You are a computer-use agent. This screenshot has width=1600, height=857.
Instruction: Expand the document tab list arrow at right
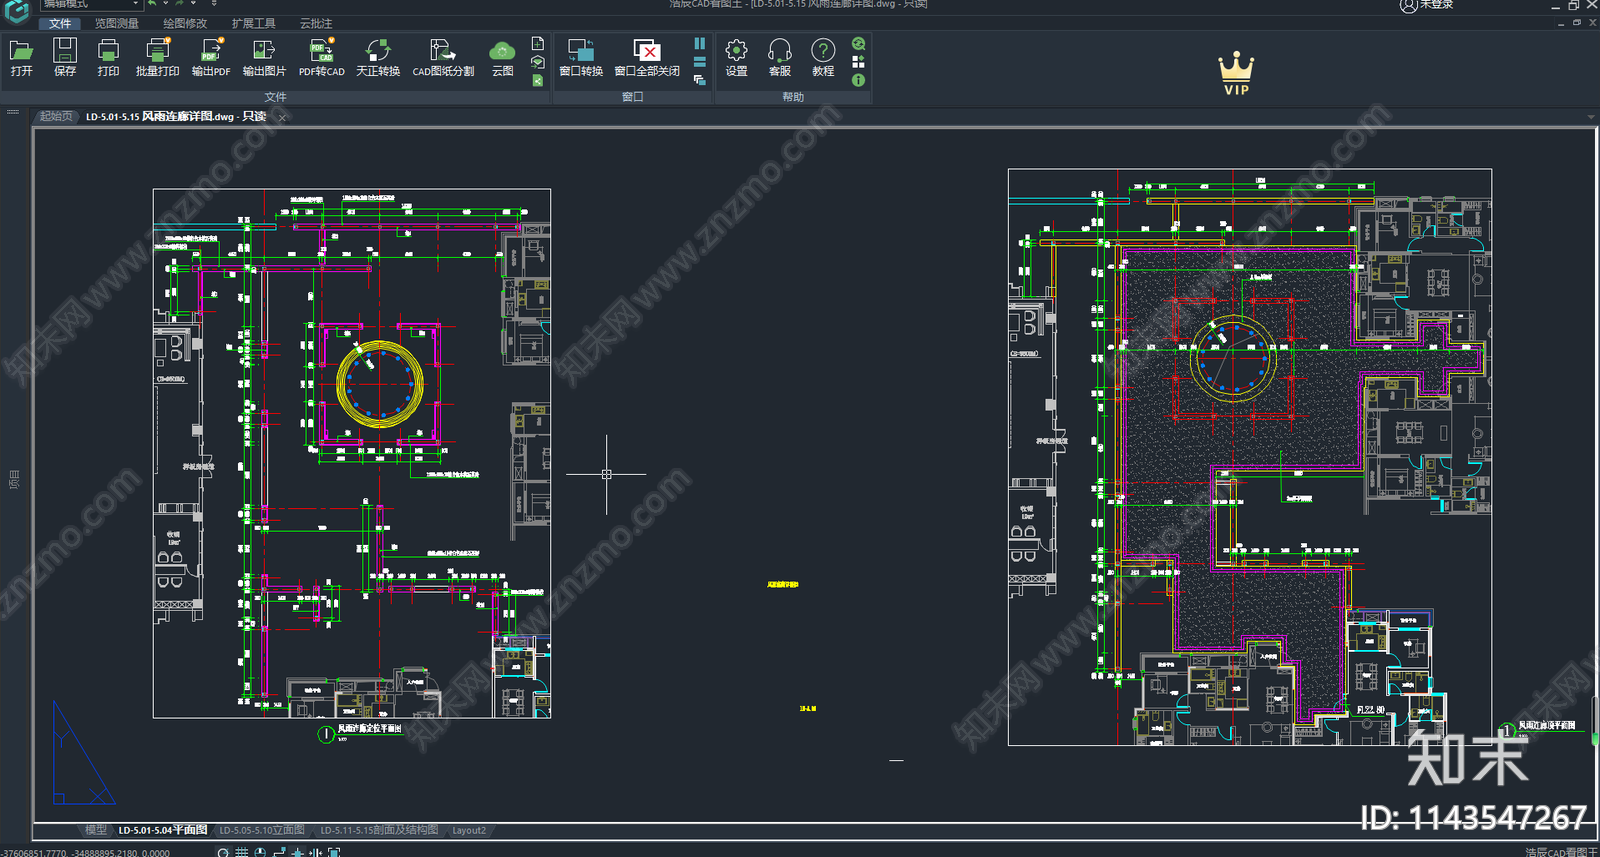(1591, 117)
